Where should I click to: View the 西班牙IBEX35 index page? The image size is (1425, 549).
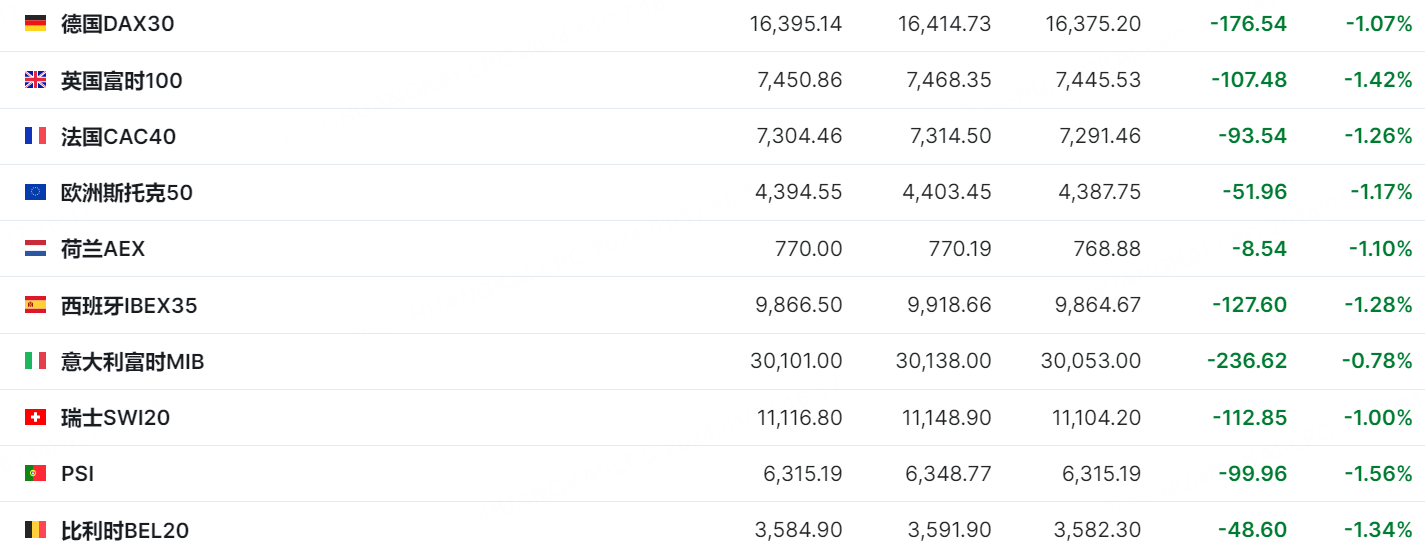click(129, 305)
